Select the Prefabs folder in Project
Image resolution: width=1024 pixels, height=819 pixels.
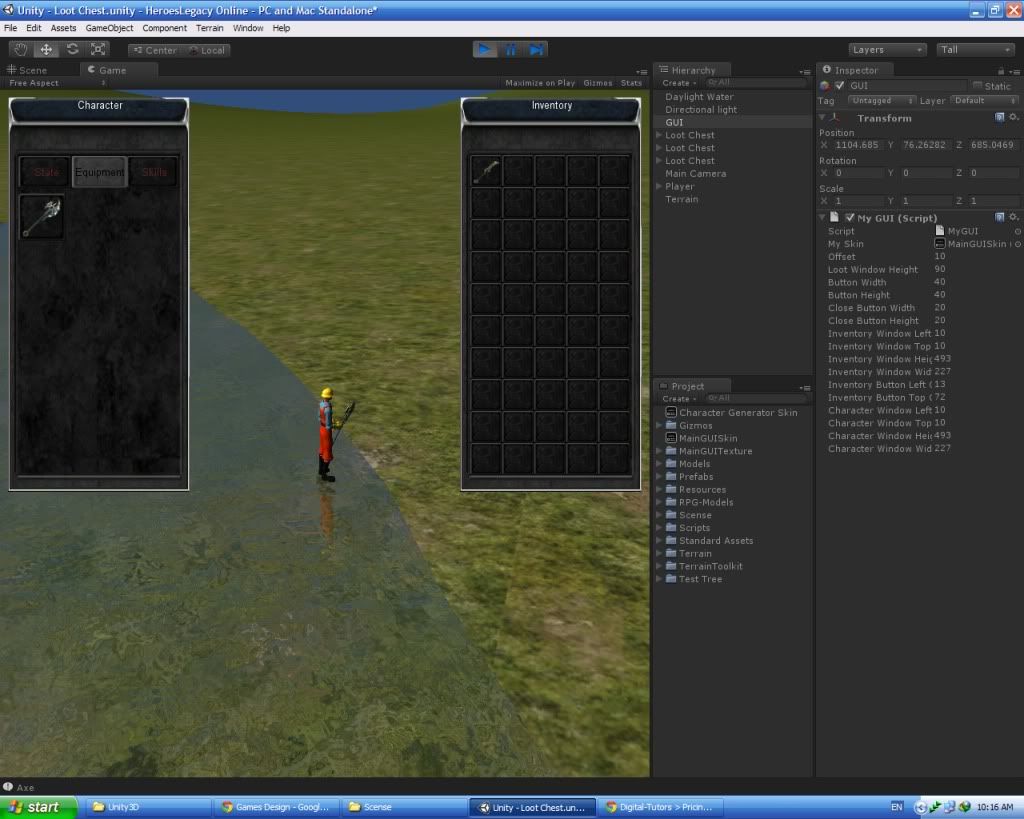click(696, 477)
